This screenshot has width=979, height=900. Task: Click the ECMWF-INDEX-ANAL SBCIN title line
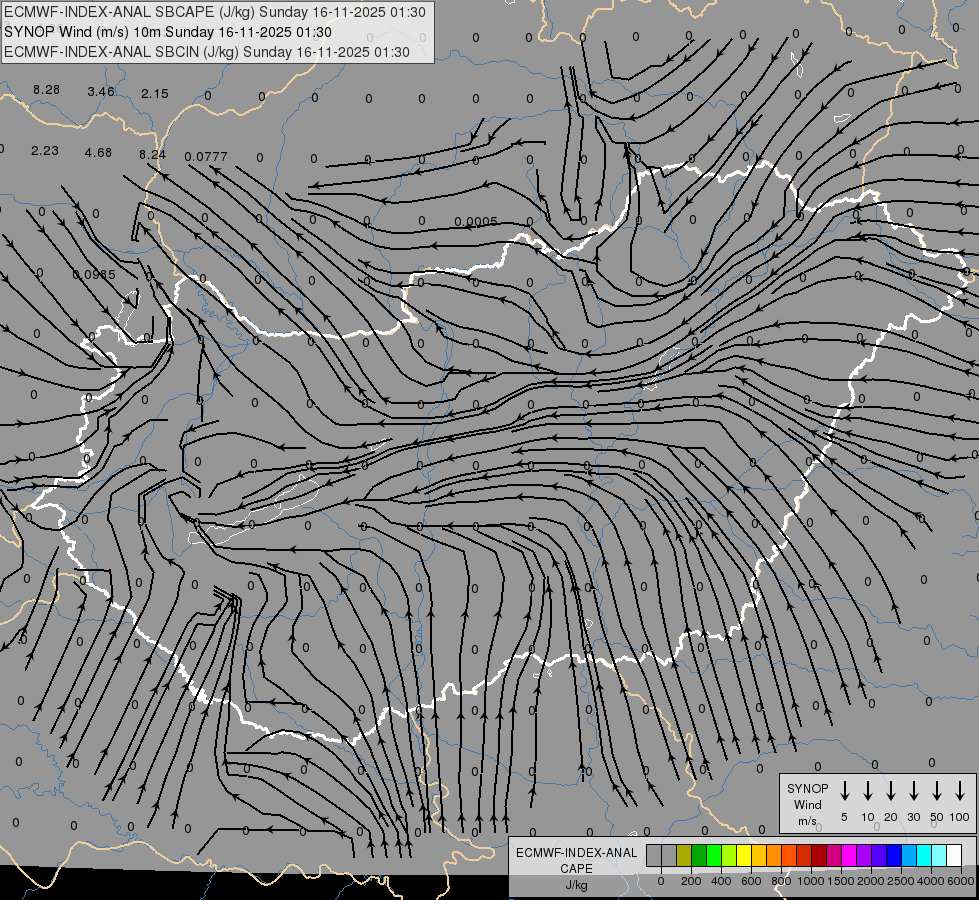(x=207, y=52)
